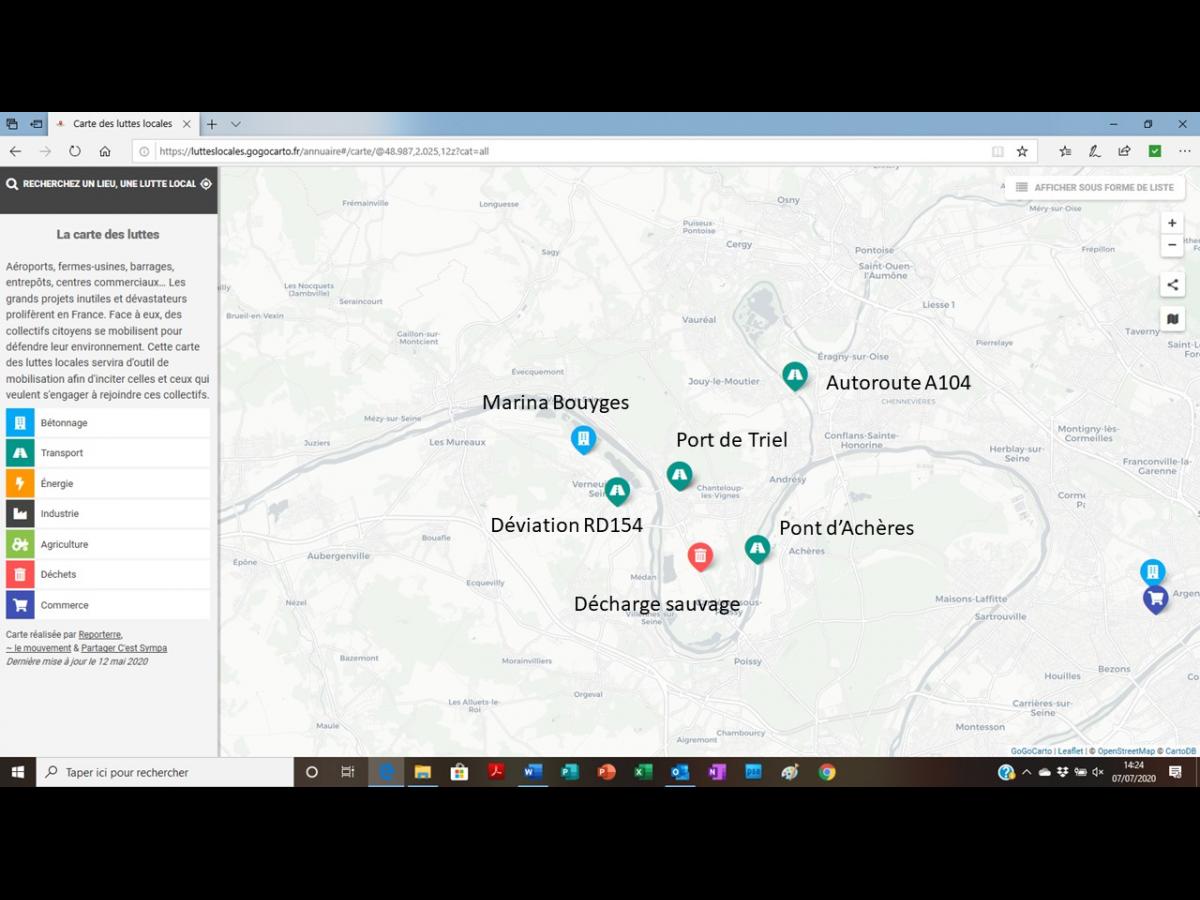Select the red Décharge sauvage trash marker
The height and width of the screenshot is (900, 1200).
[700, 555]
